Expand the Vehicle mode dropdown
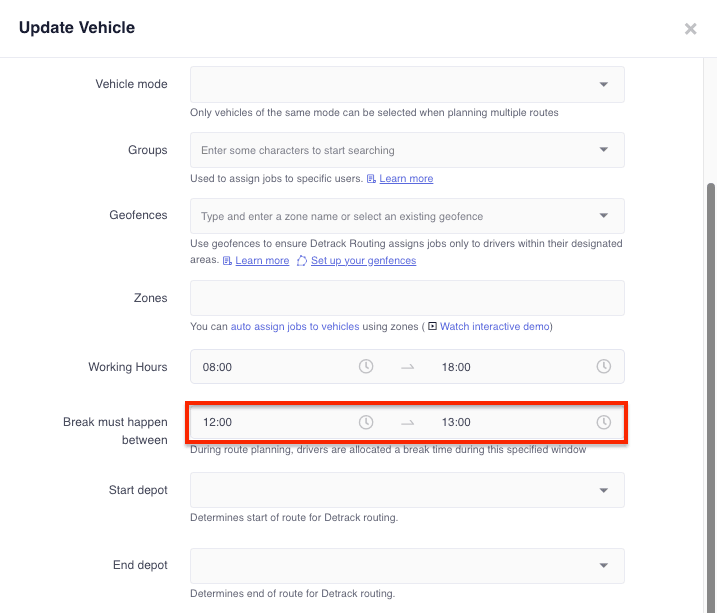This screenshot has width=717, height=613. pyautogui.click(x=407, y=85)
